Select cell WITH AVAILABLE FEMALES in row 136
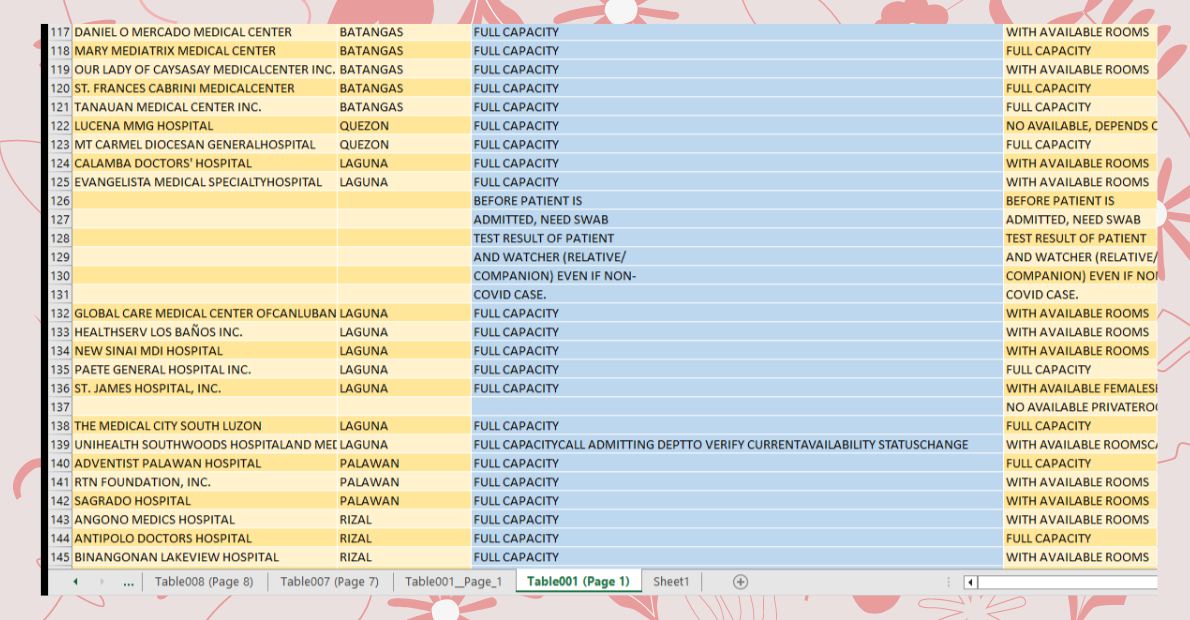Screen dimensions: 1190x620 pyautogui.click(x=1080, y=388)
